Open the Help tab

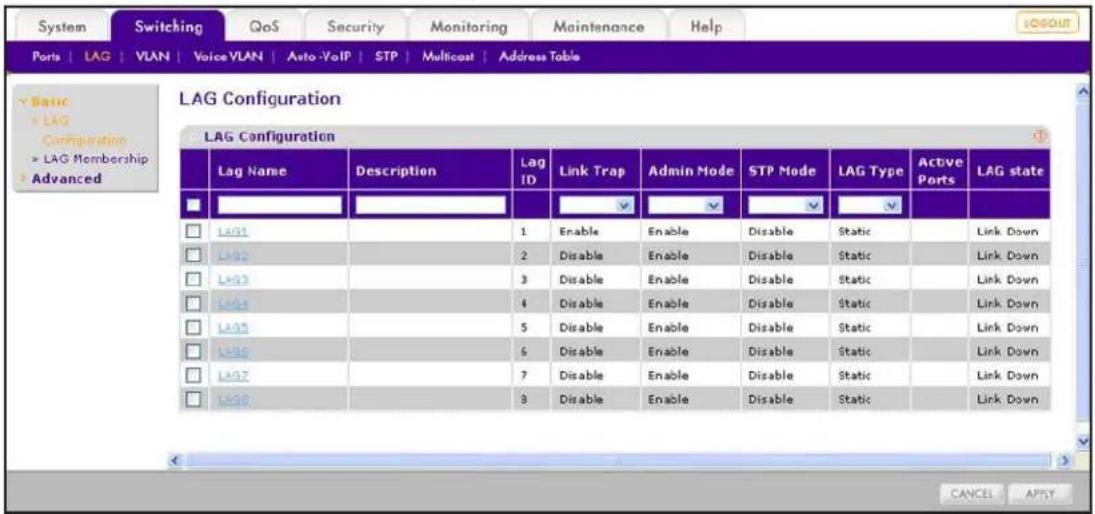tap(705, 27)
